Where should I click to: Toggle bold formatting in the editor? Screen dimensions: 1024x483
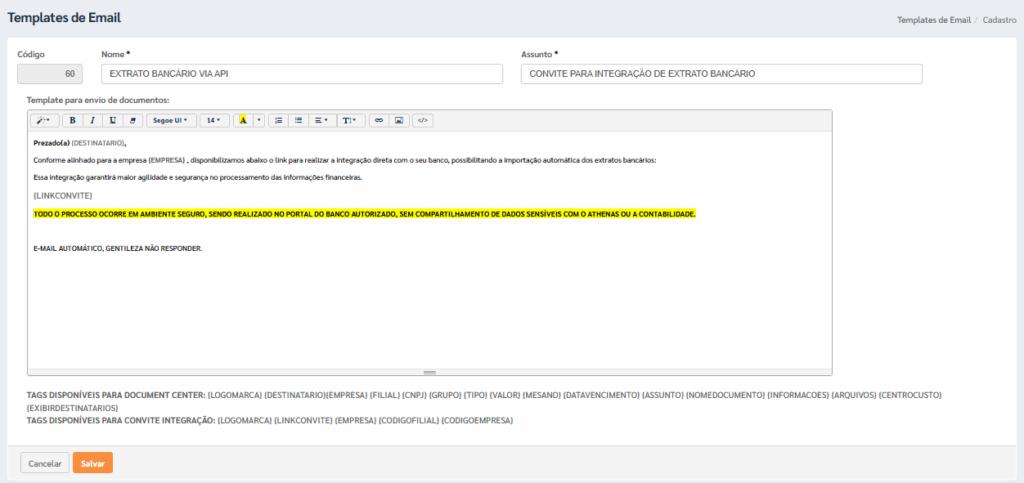[73, 120]
